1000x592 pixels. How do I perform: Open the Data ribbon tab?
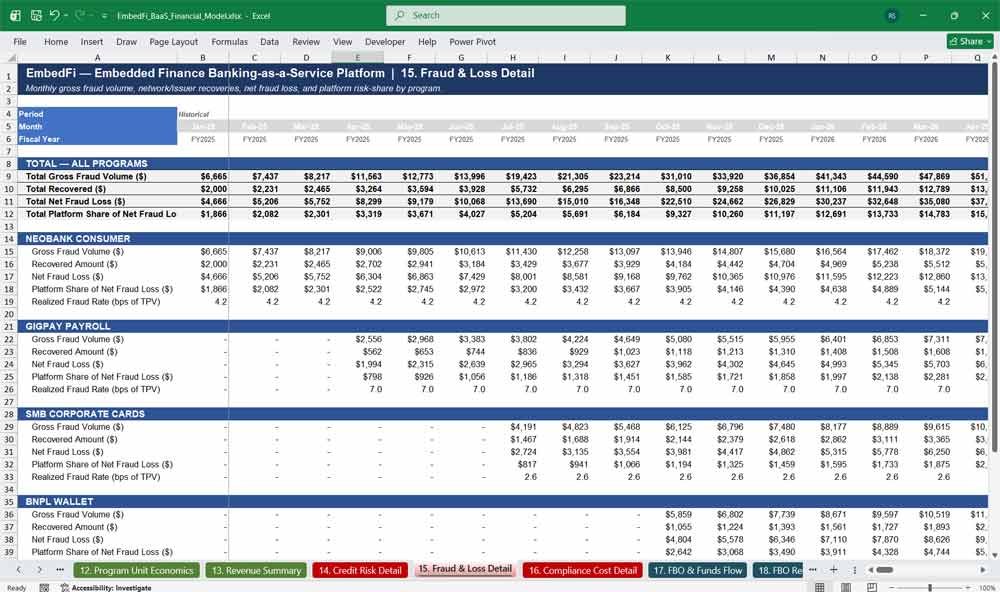pyautogui.click(x=269, y=41)
